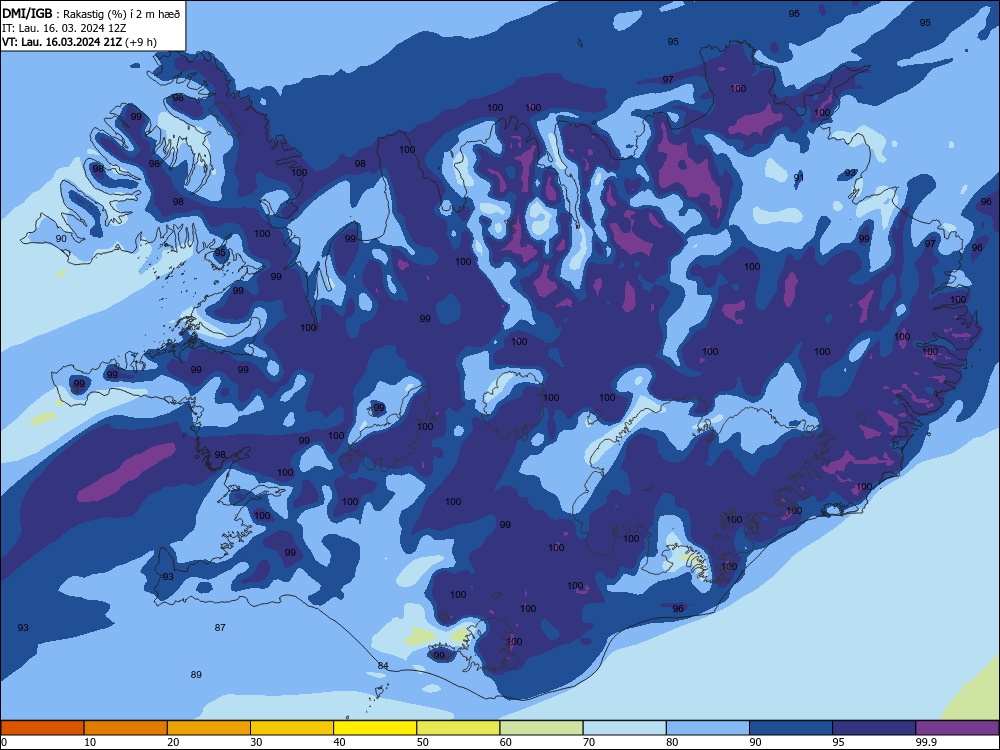Click the '99.9' legend tick label
The height and width of the screenshot is (750, 1000).
[x=926, y=742]
